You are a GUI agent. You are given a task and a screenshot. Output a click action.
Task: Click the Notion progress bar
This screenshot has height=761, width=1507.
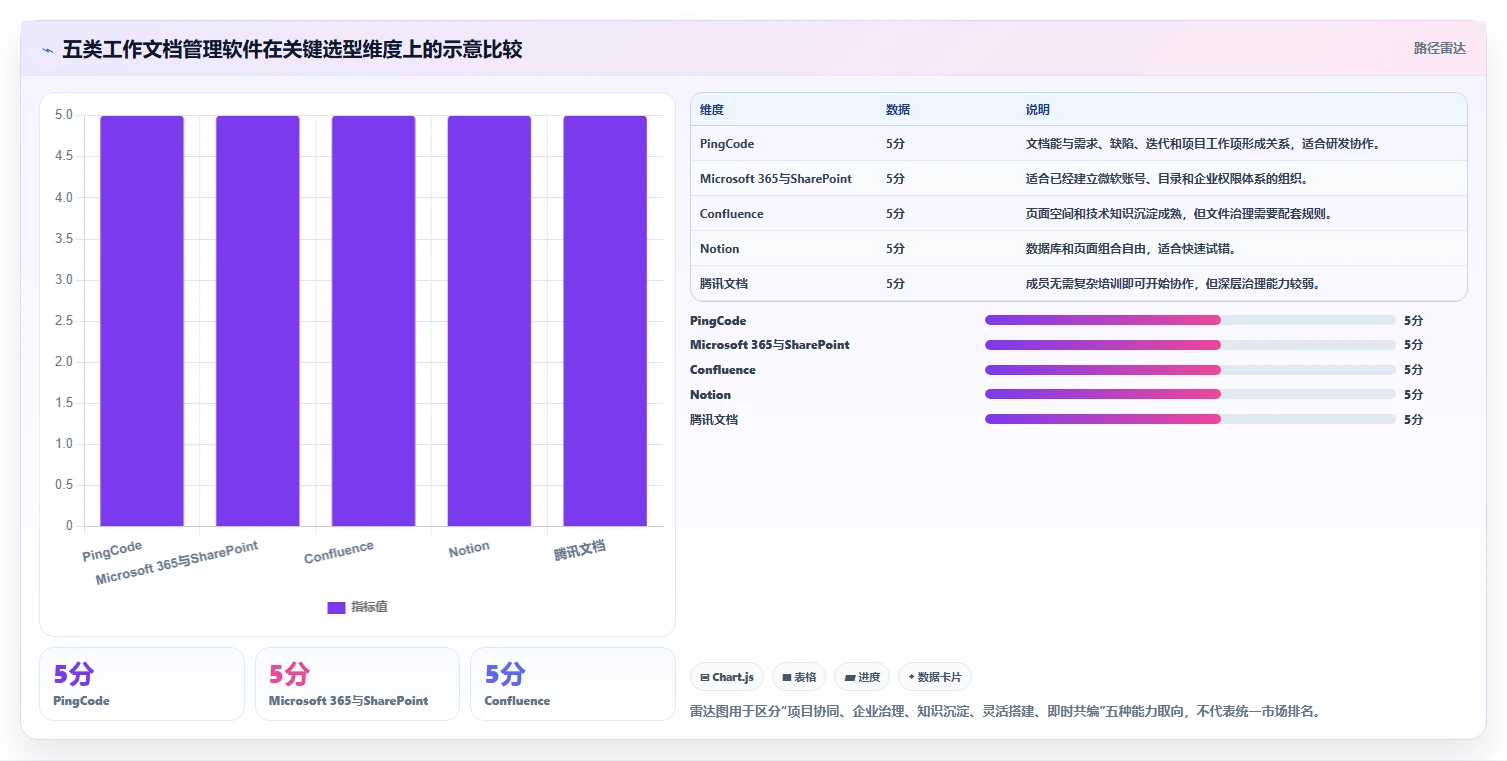click(1190, 394)
